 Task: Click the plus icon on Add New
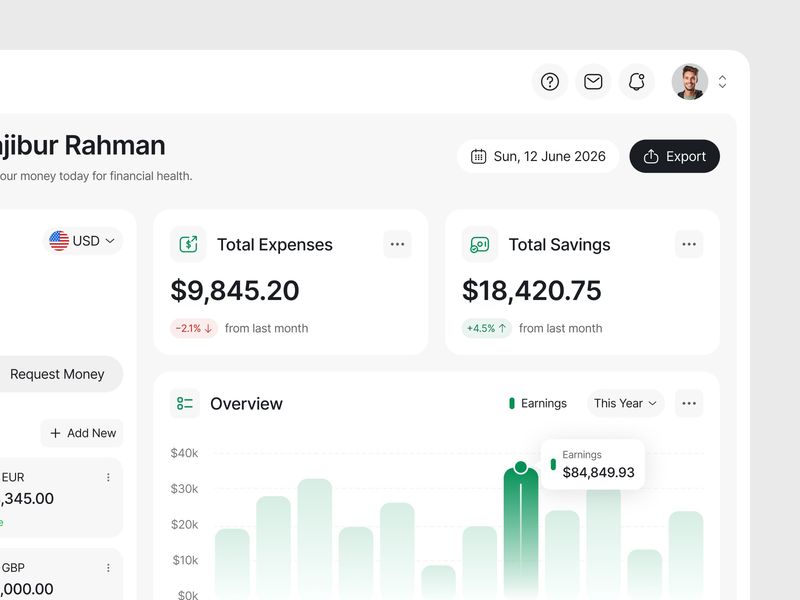(x=57, y=433)
